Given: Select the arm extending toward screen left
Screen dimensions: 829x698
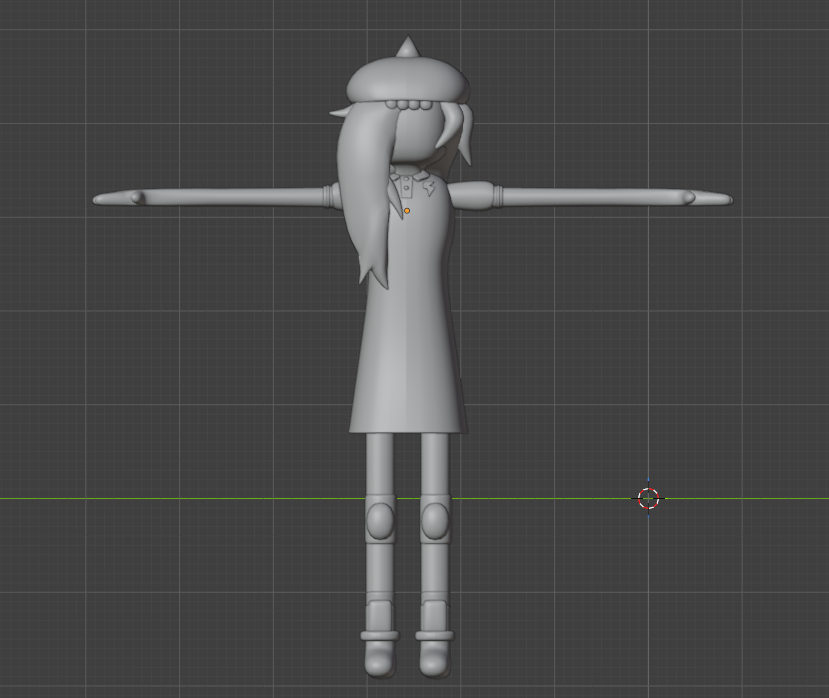Looking at the screenshot, I should point(217,197).
